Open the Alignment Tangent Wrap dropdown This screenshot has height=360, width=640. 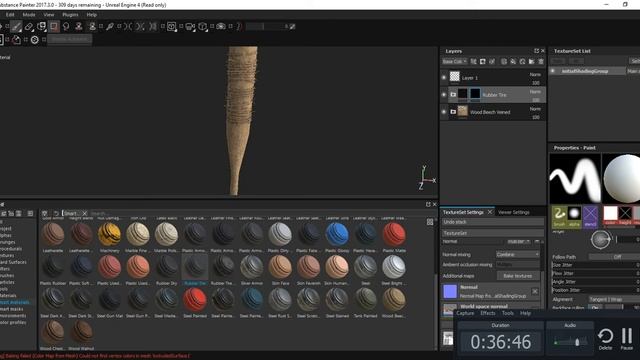point(614,299)
